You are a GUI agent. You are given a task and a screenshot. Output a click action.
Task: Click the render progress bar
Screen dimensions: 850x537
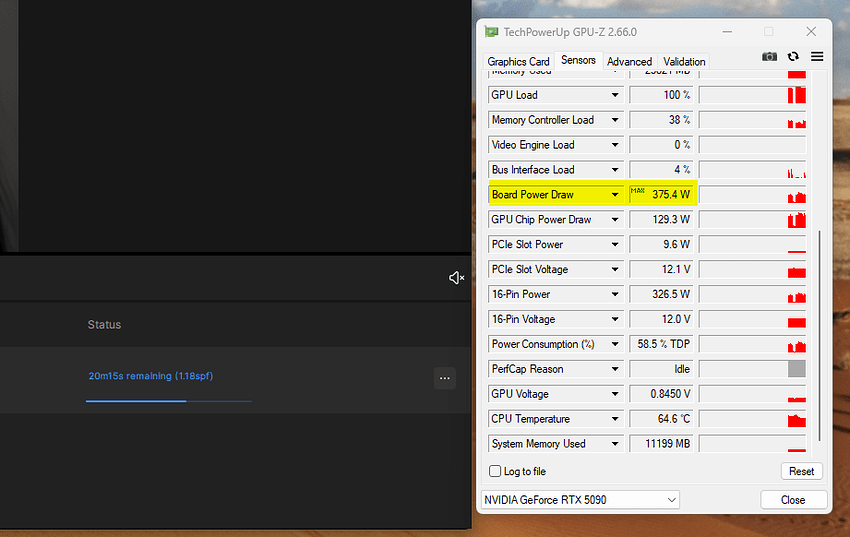[x=169, y=401]
